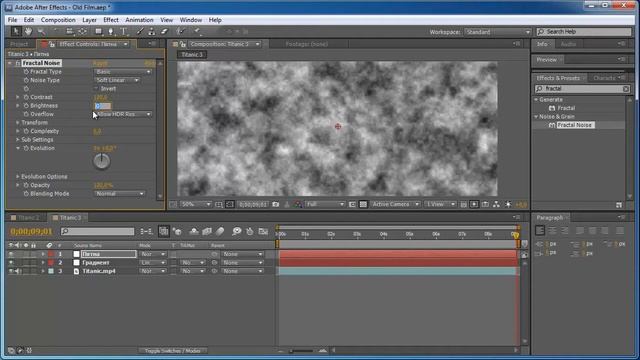Switch to the Titanic 2 timeline tab
Viewport: 640px width, 360px height.
tap(28, 218)
